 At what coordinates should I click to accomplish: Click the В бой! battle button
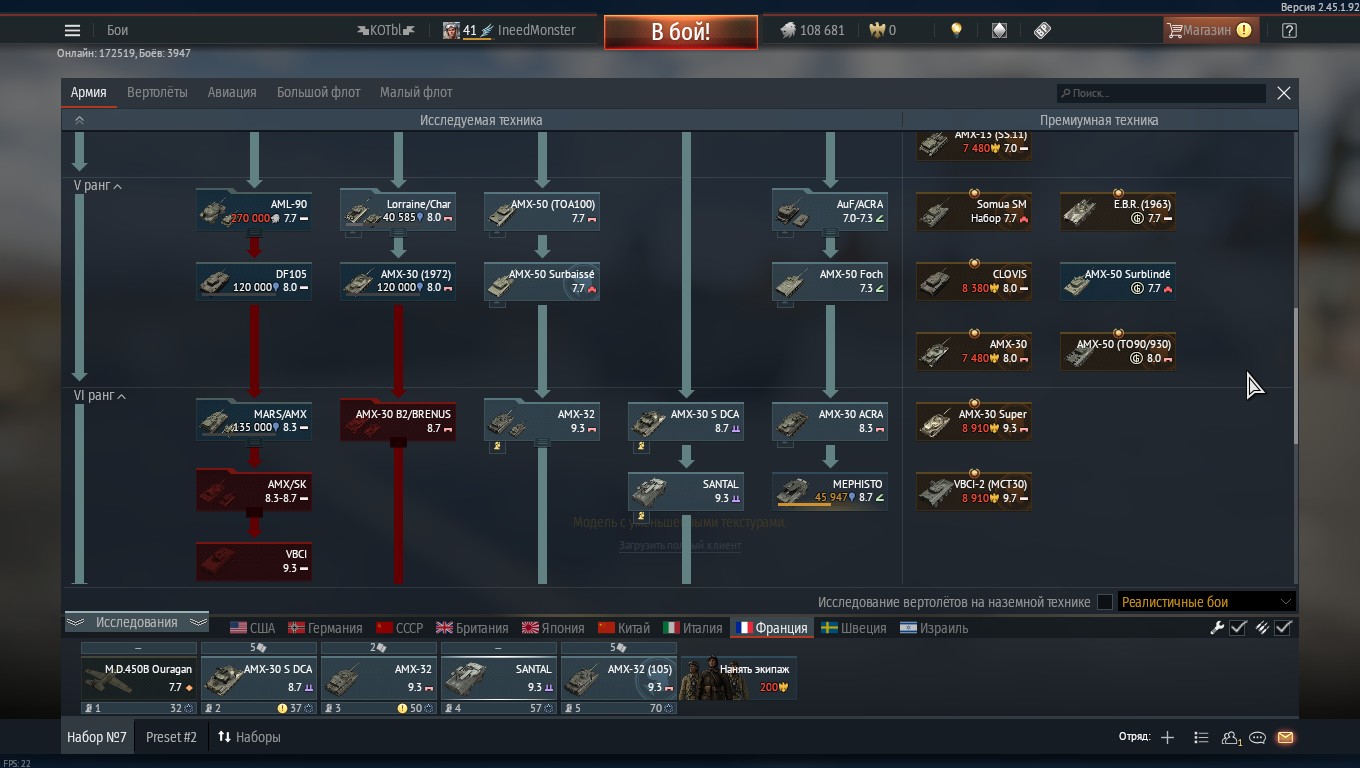pos(680,31)
